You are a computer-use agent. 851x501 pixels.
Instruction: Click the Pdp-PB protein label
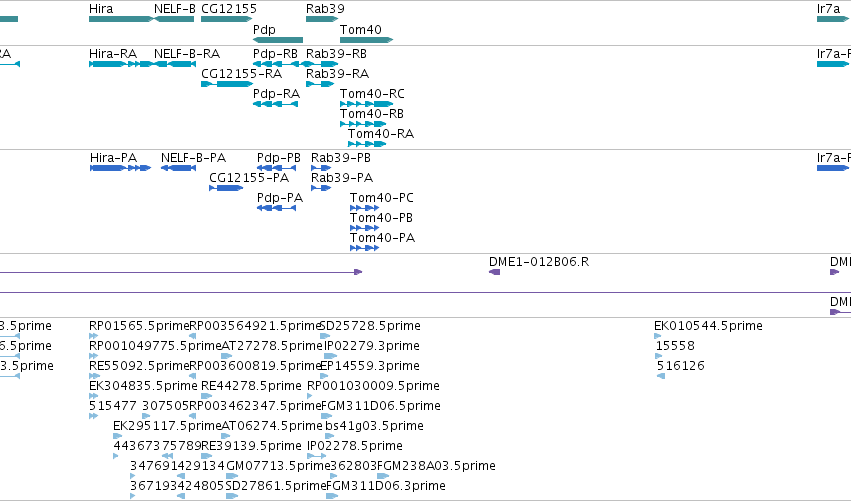pyautogui.click(x=279, y=158)
